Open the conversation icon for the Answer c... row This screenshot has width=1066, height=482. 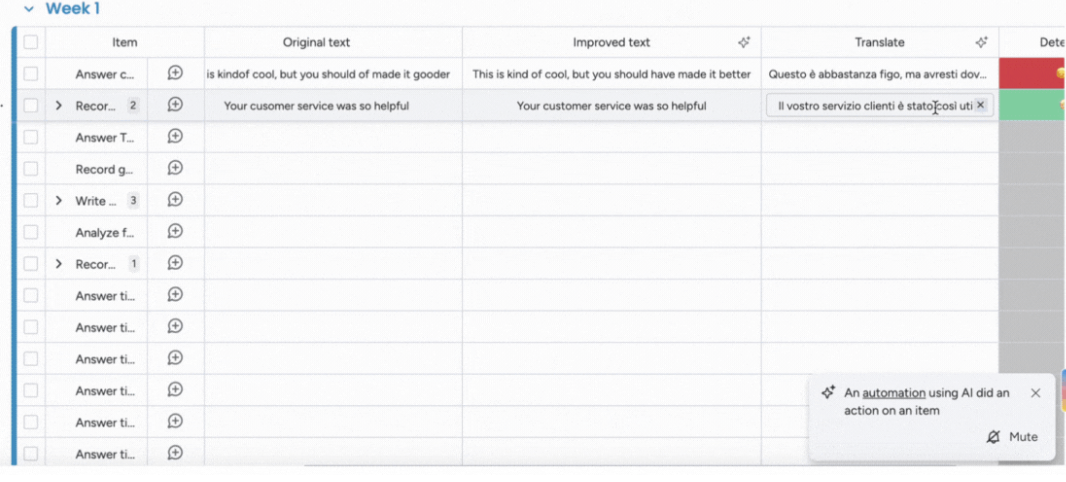pos(175,73)
